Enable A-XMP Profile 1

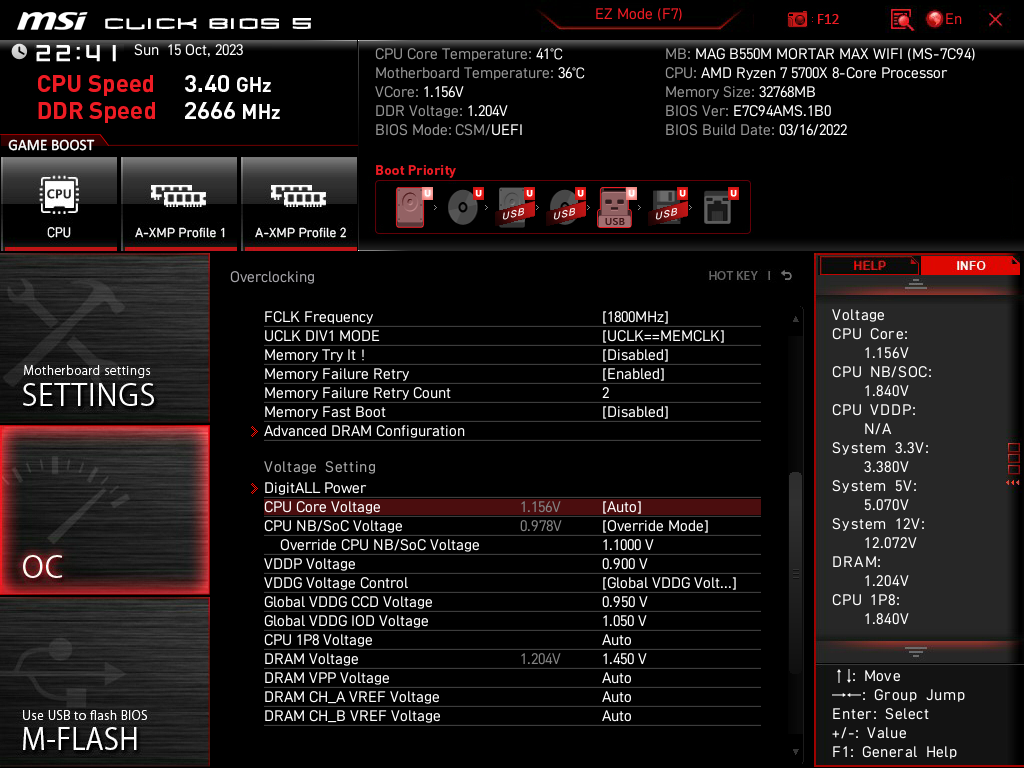(x=180, y=203)
